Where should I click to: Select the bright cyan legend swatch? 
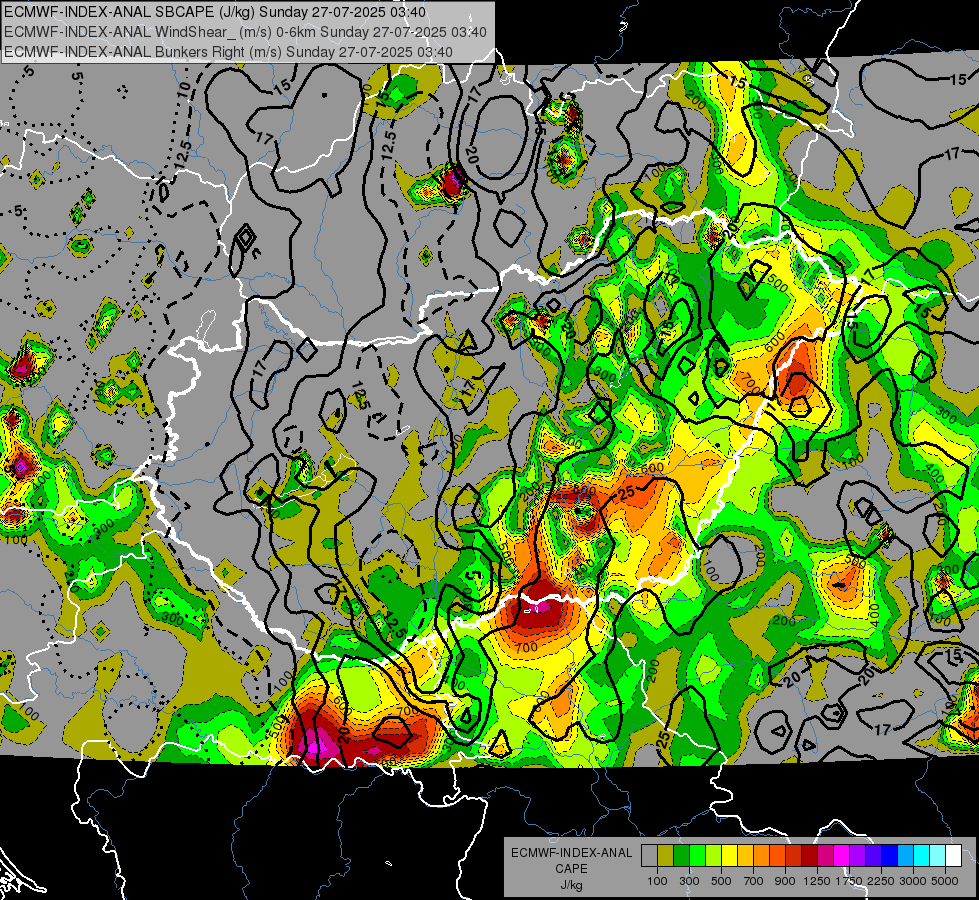click(x=922, y=856)
